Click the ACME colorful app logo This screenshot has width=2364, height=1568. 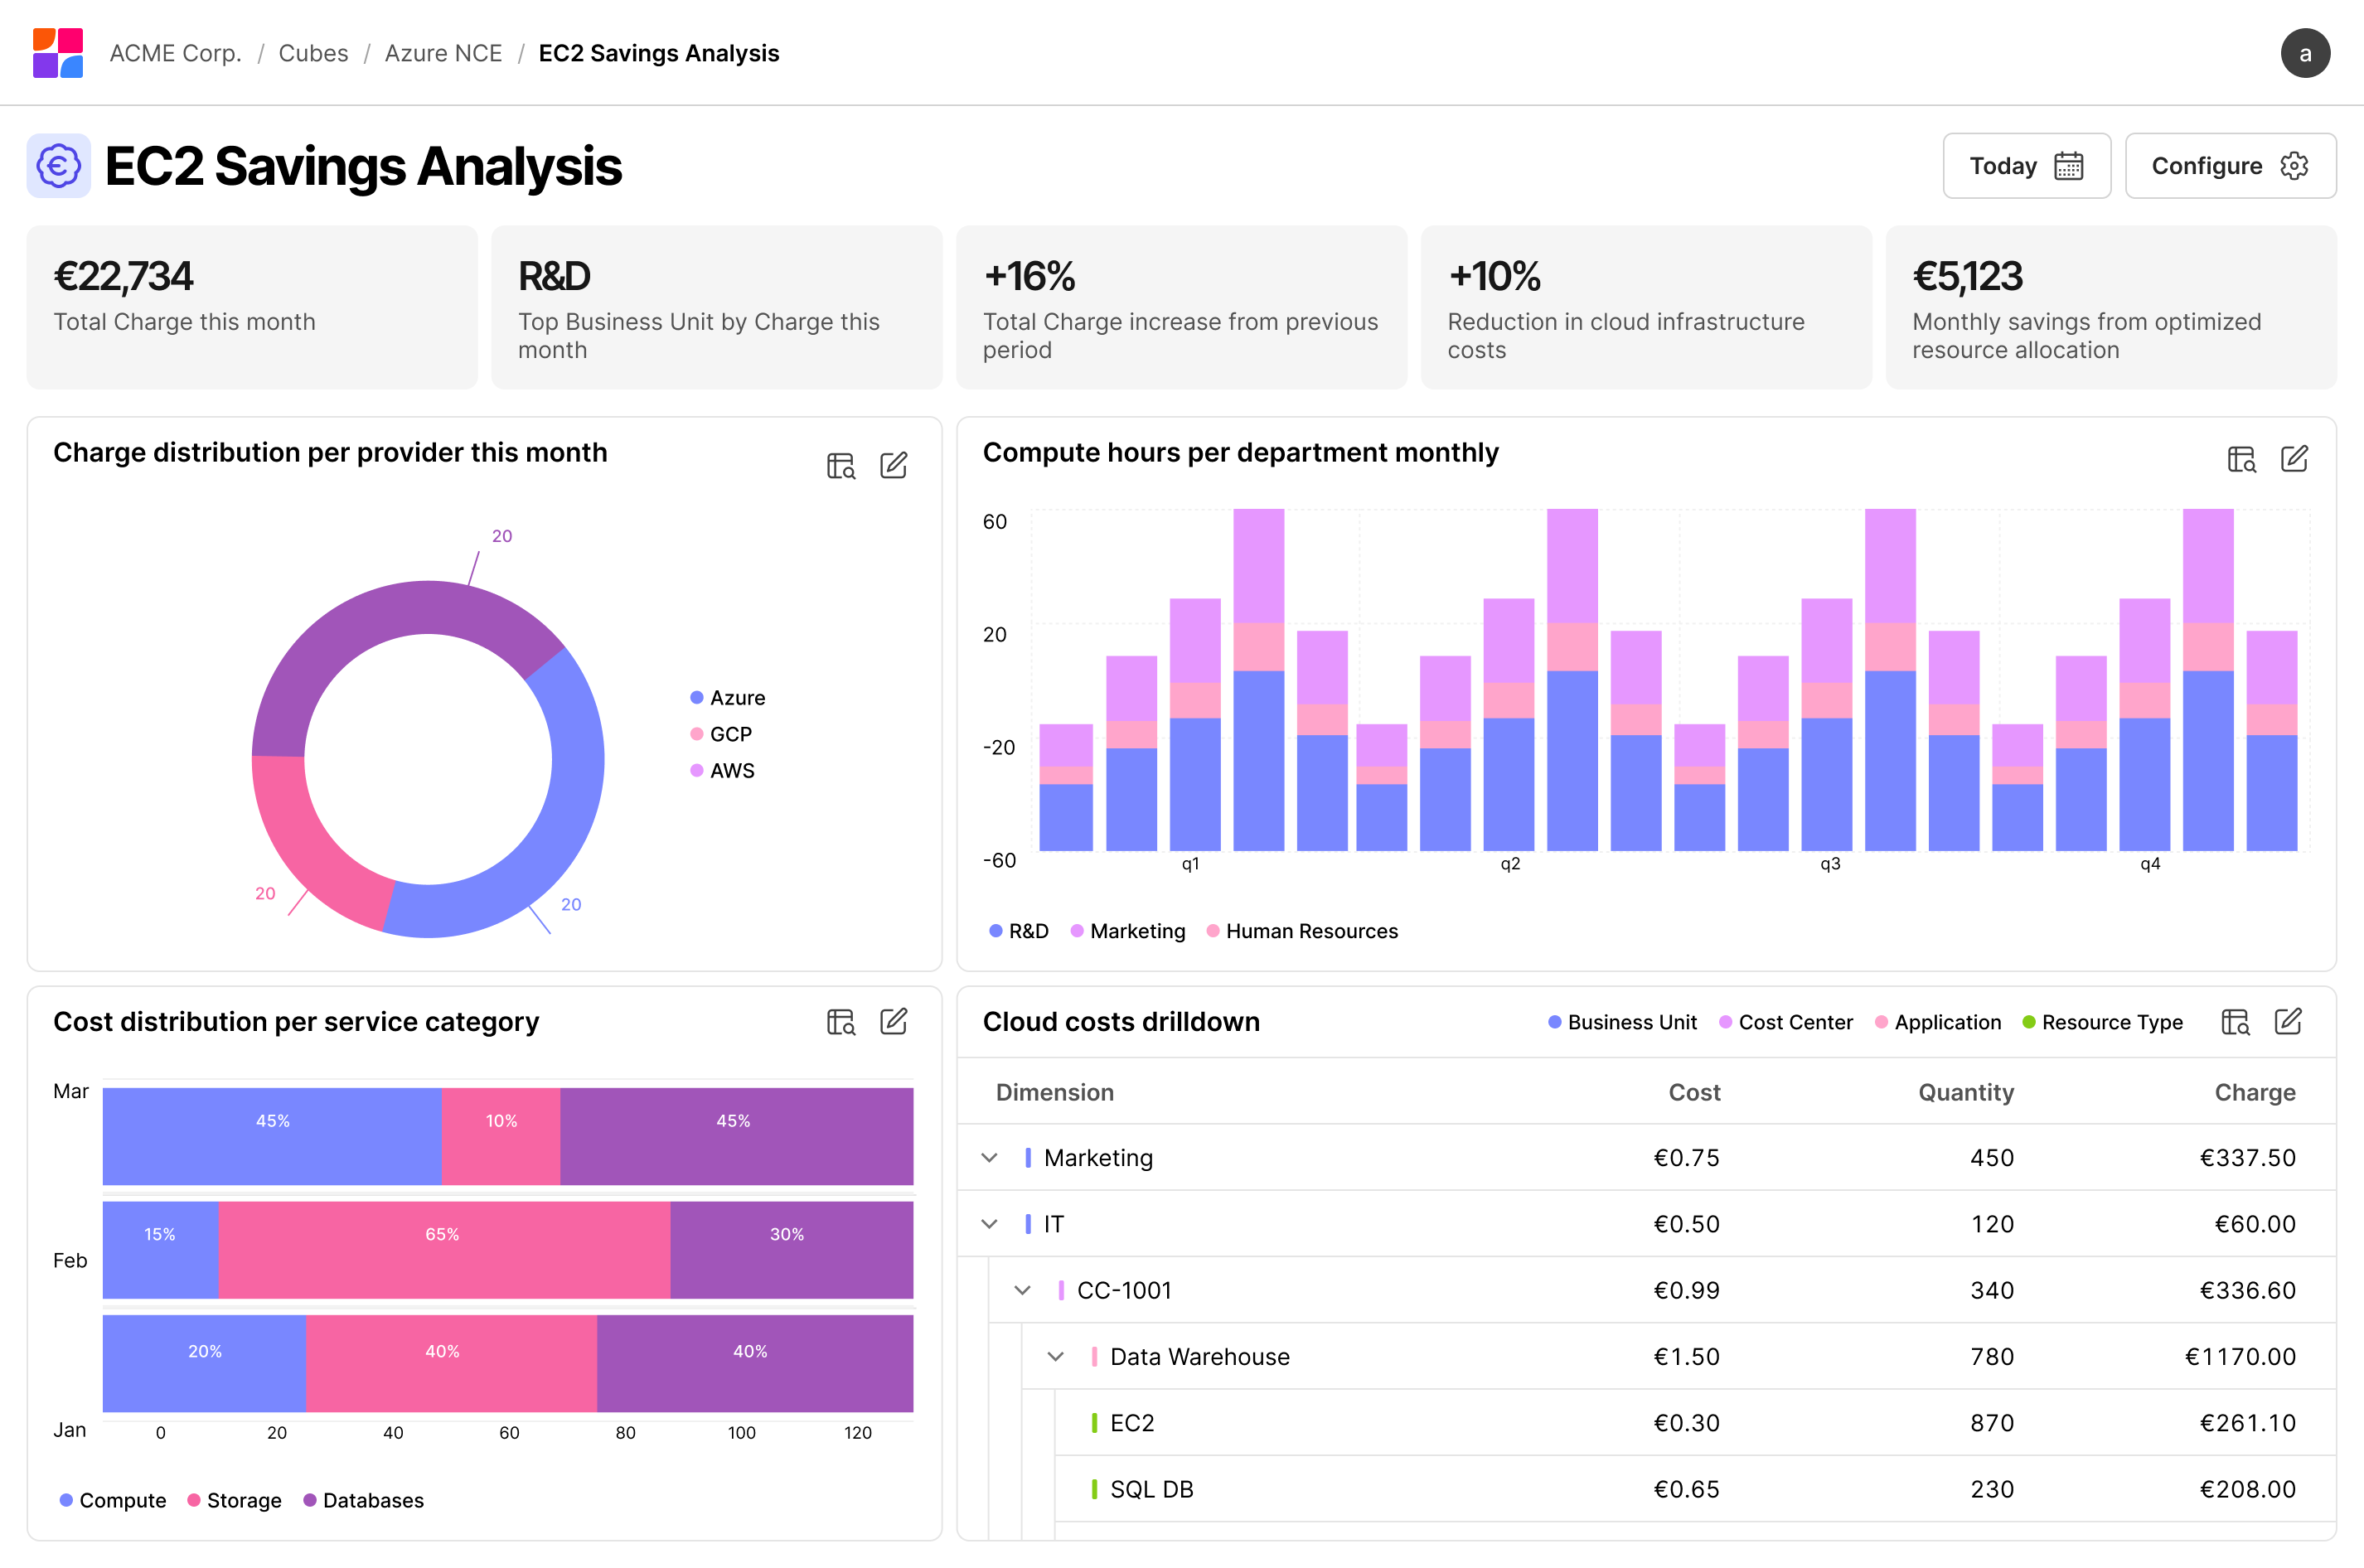[x=58, y=53]
